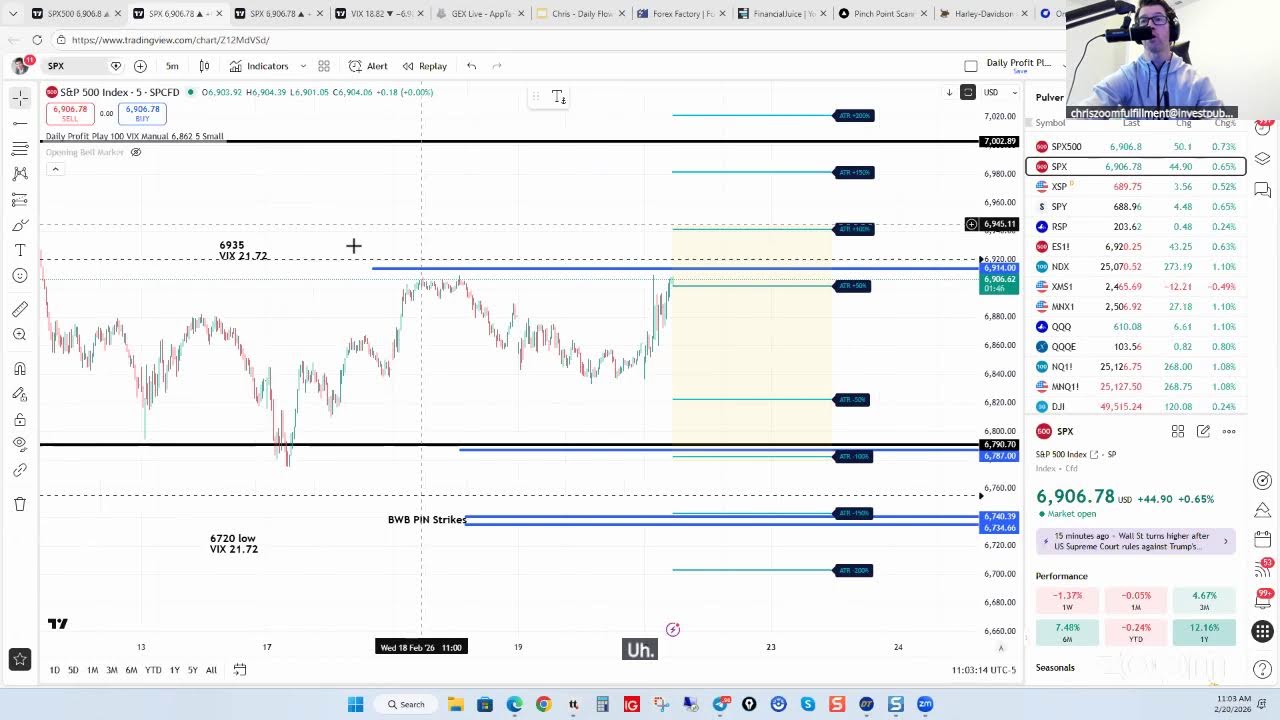
Task: Open the Indicators dialog
Action: 259,66
